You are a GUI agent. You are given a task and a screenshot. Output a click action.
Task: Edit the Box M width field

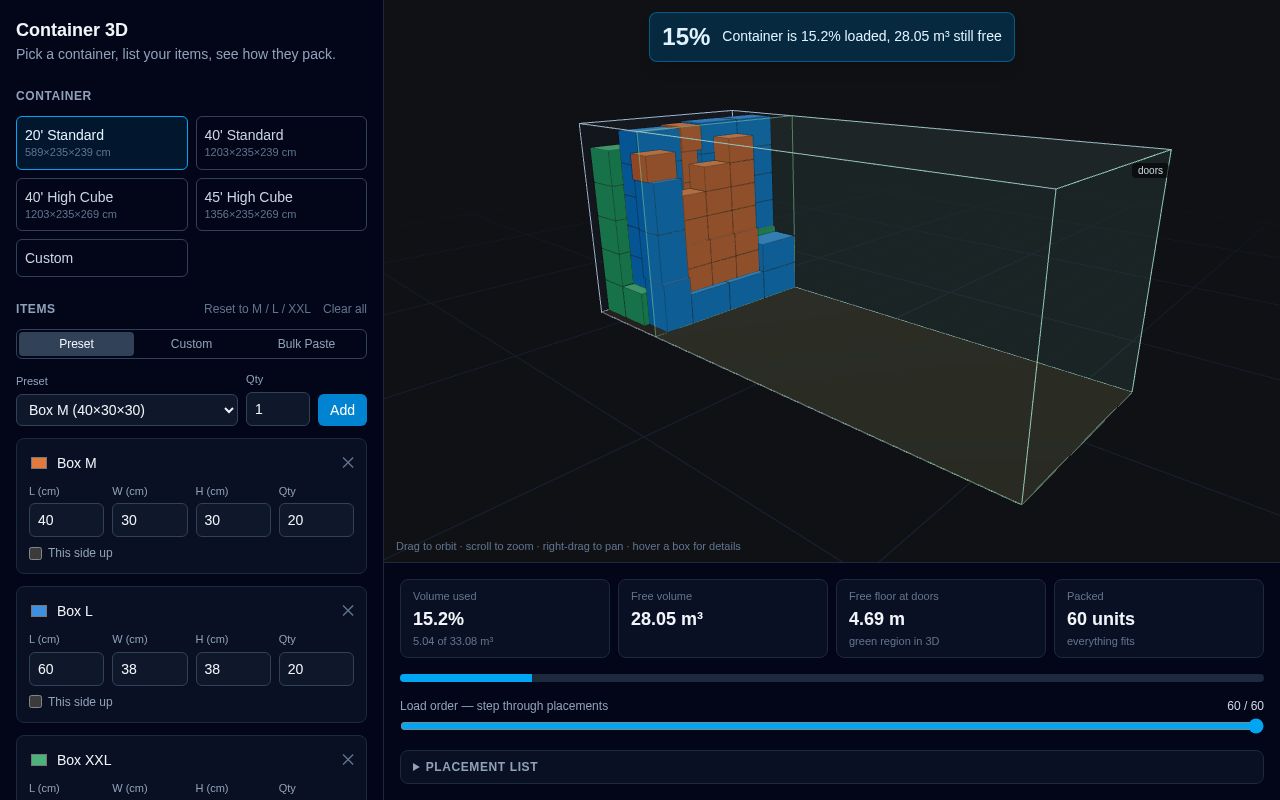tap(150, 520)
